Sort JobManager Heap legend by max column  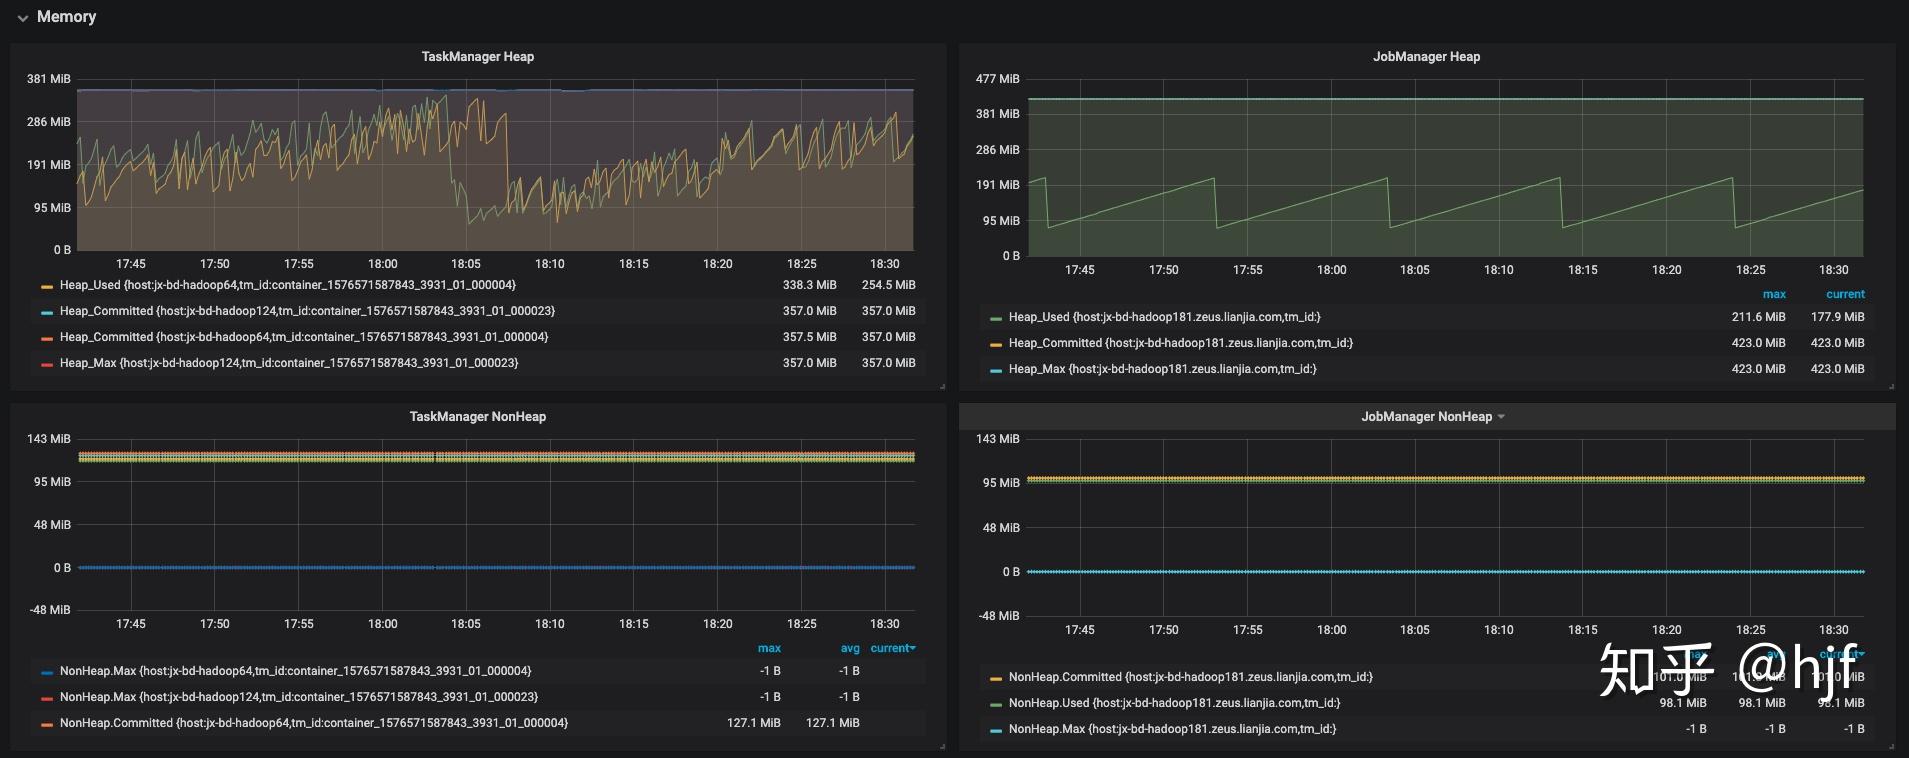tap(1773, 294)
